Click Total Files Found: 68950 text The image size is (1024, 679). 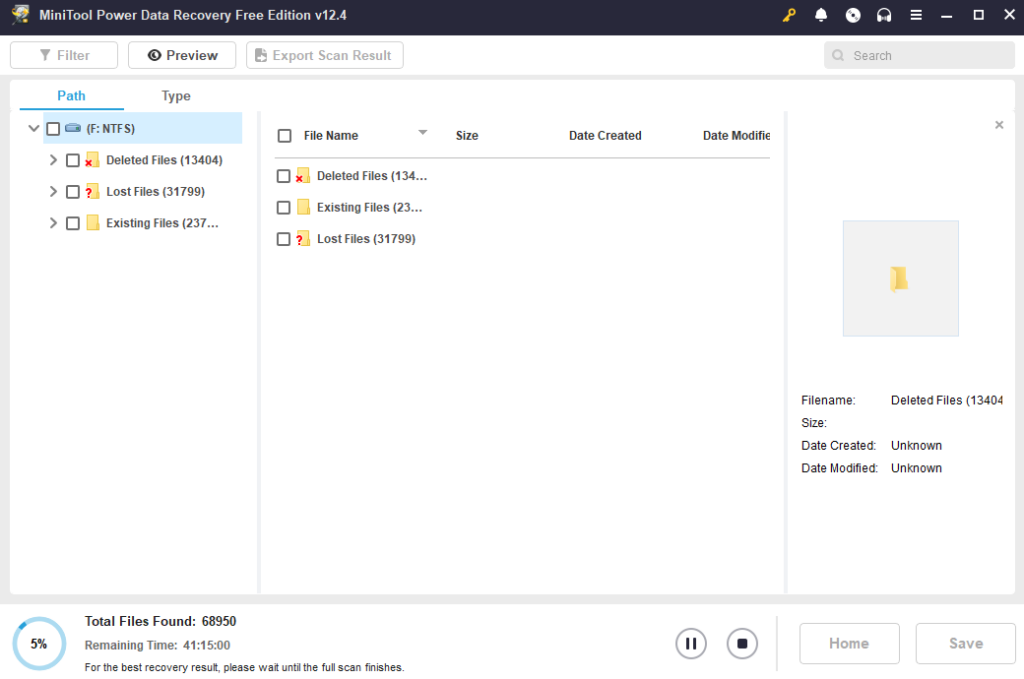click(160, 621)
